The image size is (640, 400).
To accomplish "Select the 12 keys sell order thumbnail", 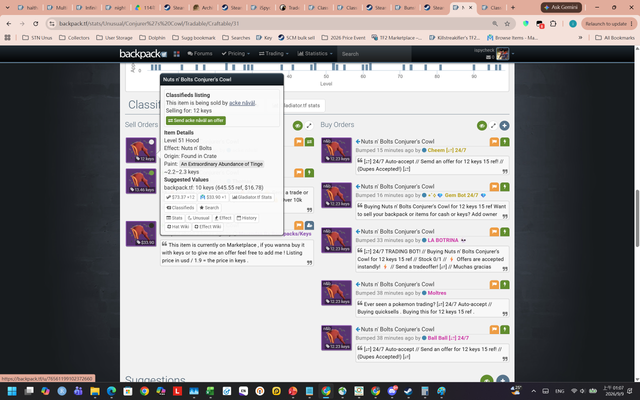I will click(141, 150).
